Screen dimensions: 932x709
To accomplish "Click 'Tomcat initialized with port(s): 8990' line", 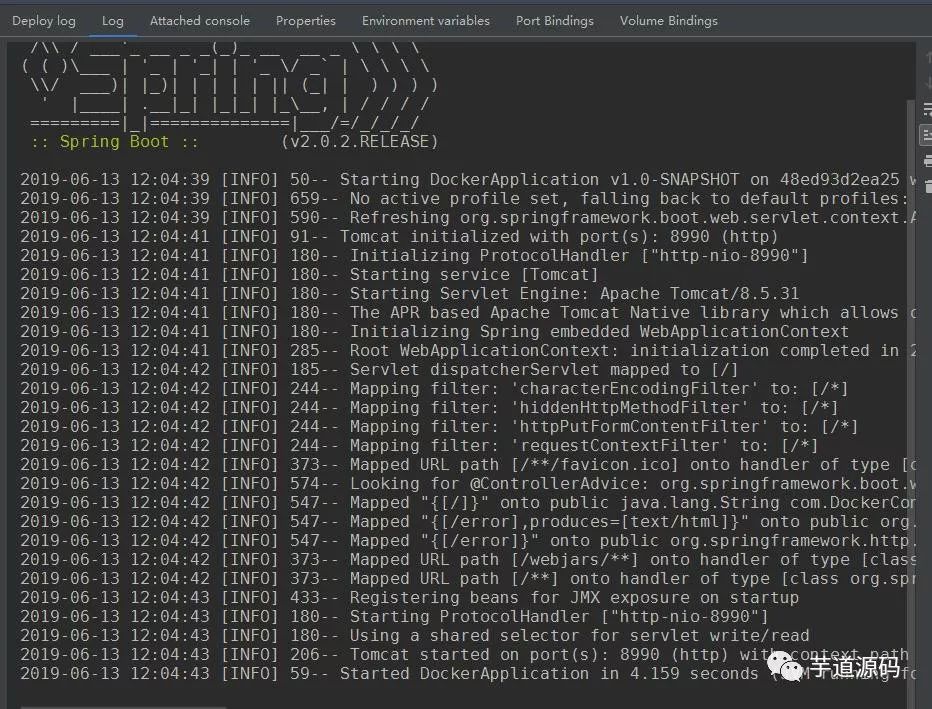I will (x=399, y=237).
